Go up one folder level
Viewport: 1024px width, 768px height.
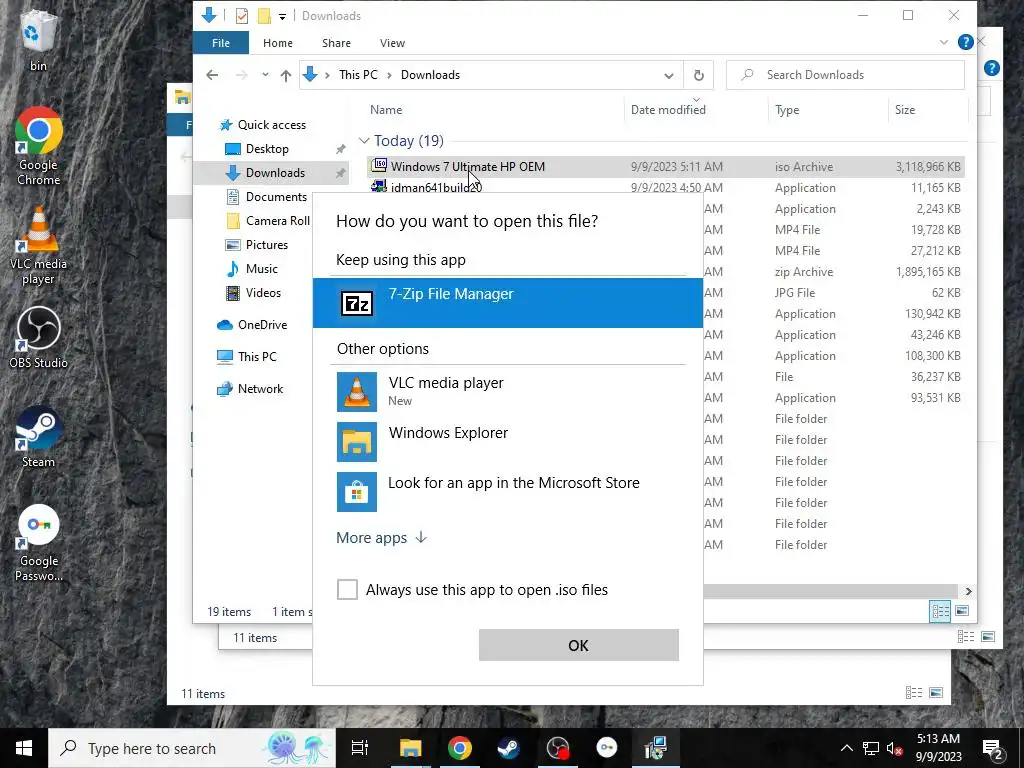285,75
